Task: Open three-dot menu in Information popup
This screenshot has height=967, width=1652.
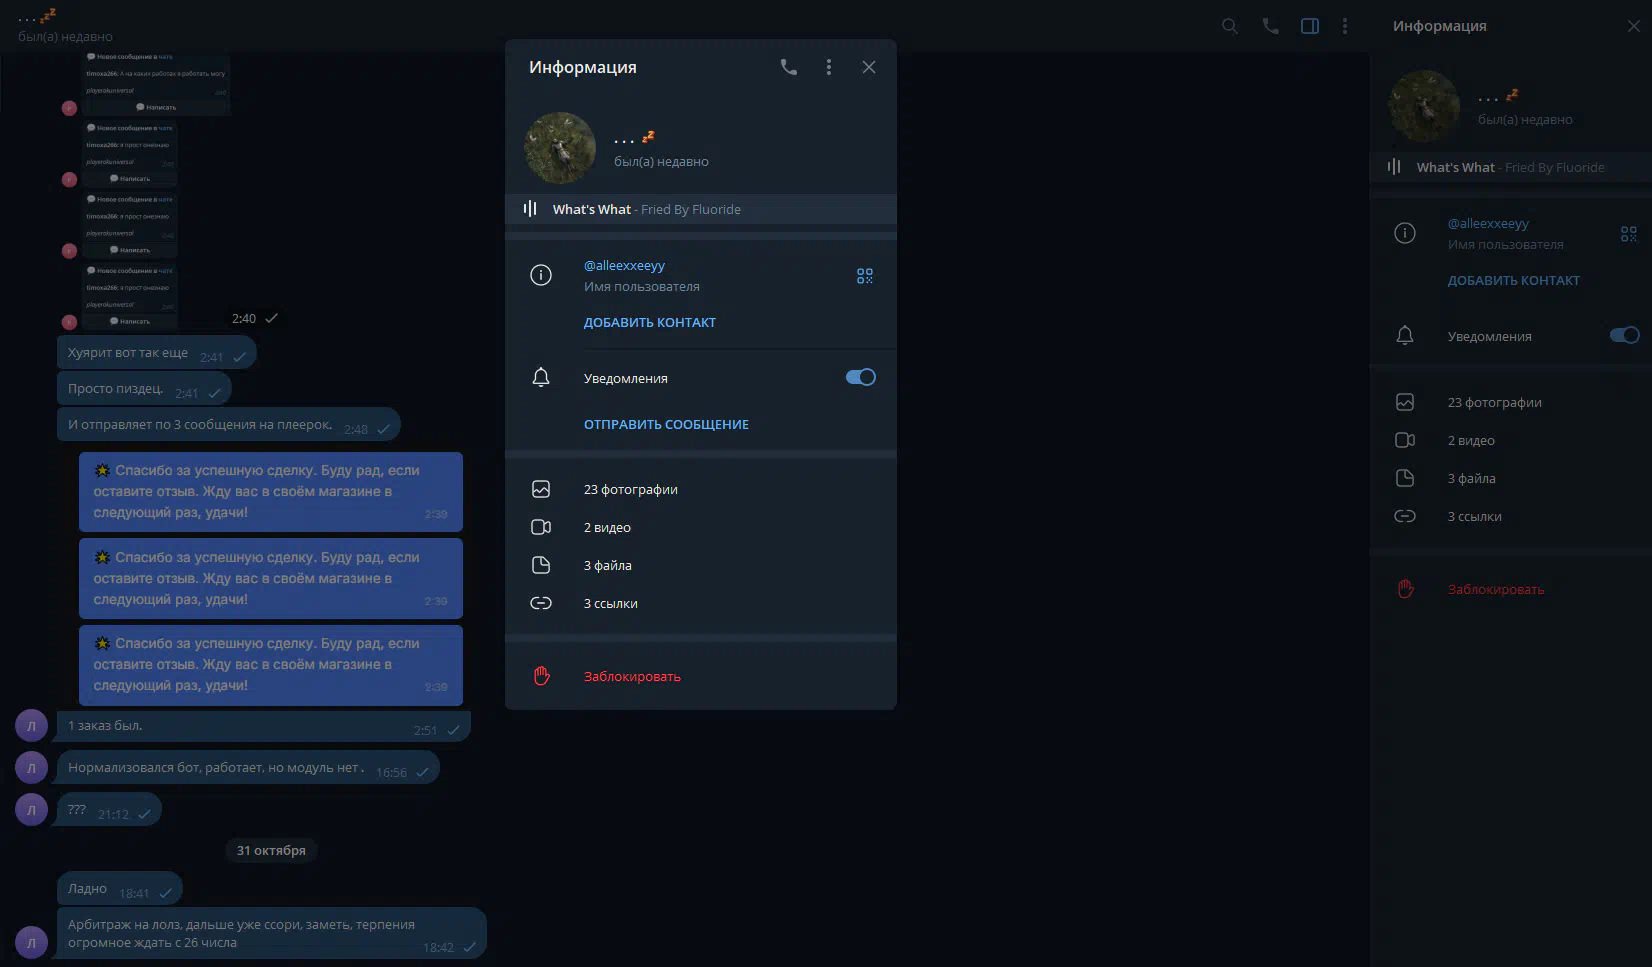Action: 828,67
